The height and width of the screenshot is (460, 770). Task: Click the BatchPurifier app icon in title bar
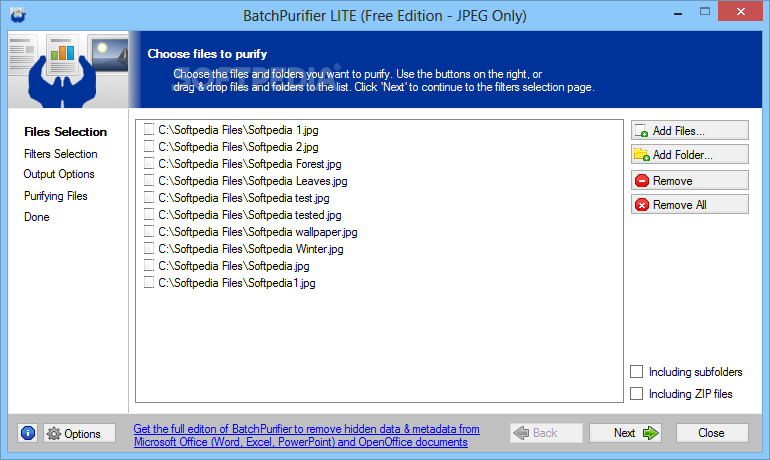pos(18,15)
